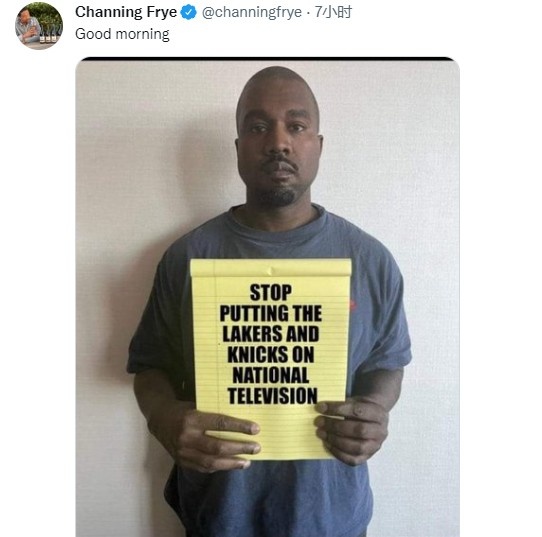Open Channing Frye's profile avatar

click(39, 26)
